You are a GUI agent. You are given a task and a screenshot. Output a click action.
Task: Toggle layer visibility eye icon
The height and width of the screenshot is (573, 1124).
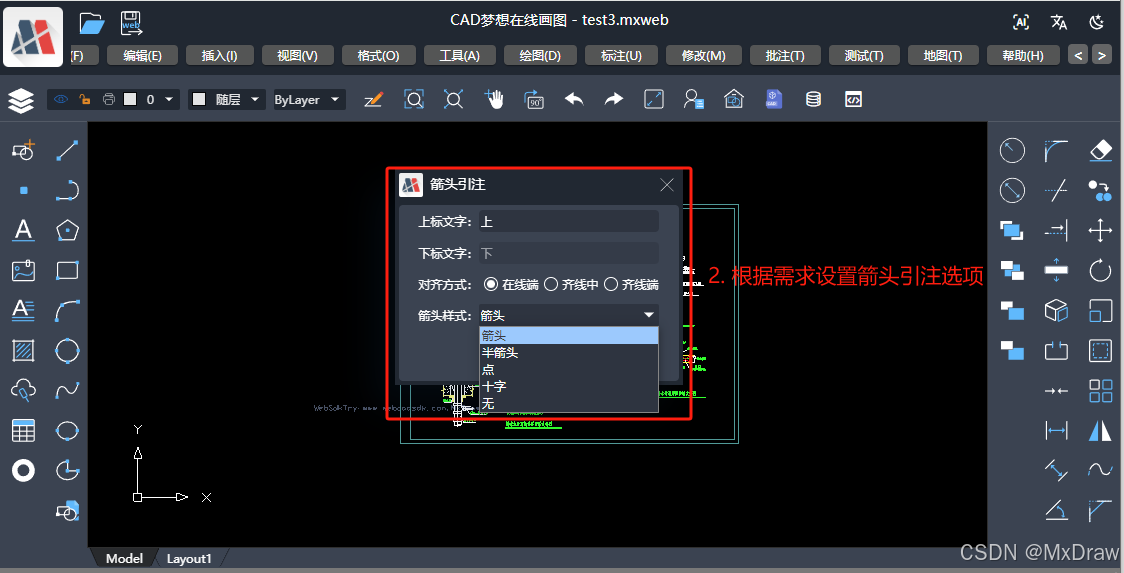pyautogui.click(x=61, y=99)
